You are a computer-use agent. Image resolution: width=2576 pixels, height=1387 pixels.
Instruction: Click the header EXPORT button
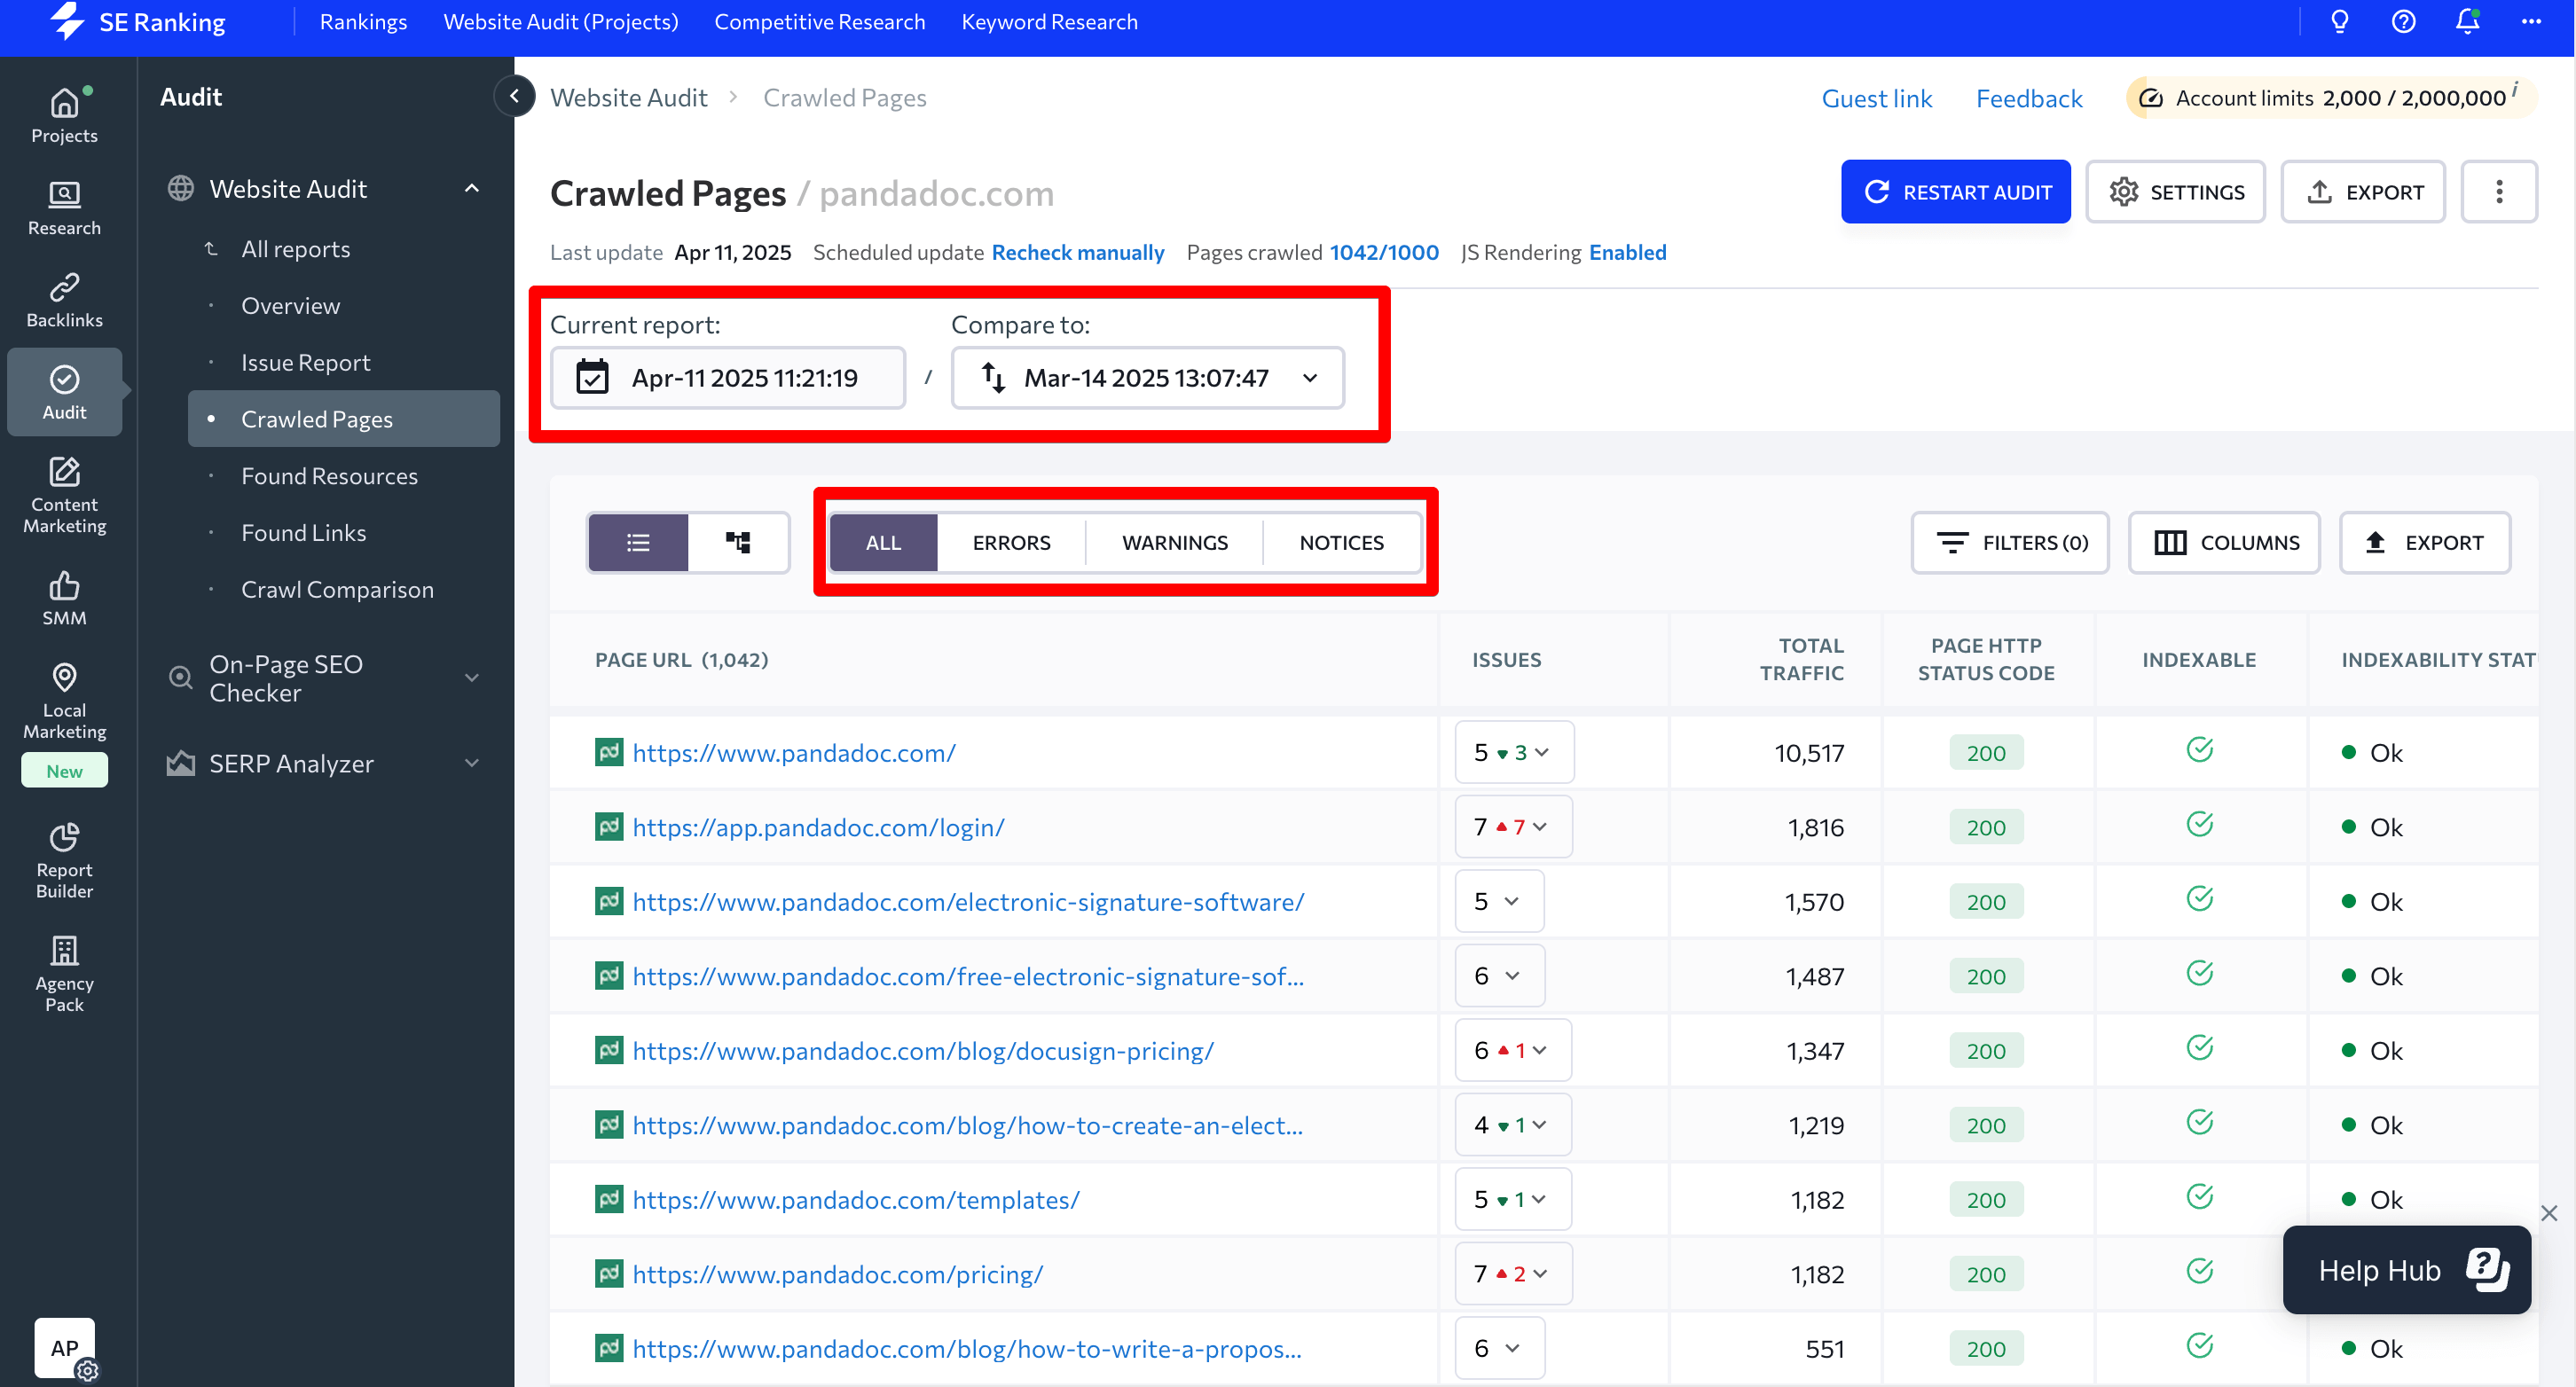tap(2363, 192)
